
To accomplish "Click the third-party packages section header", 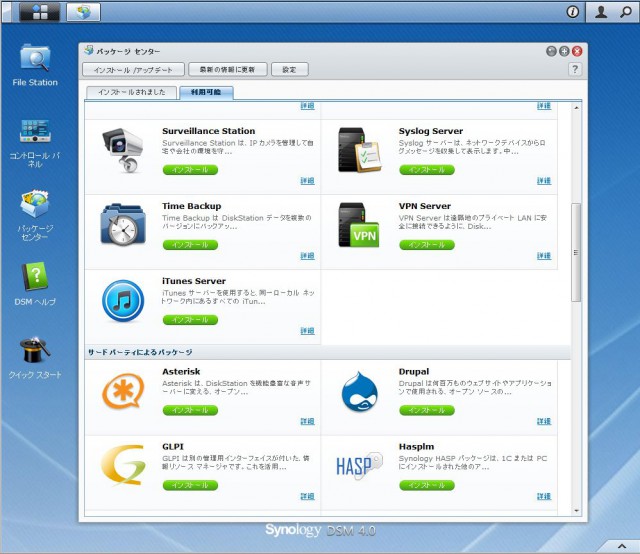I will point(327,352).
